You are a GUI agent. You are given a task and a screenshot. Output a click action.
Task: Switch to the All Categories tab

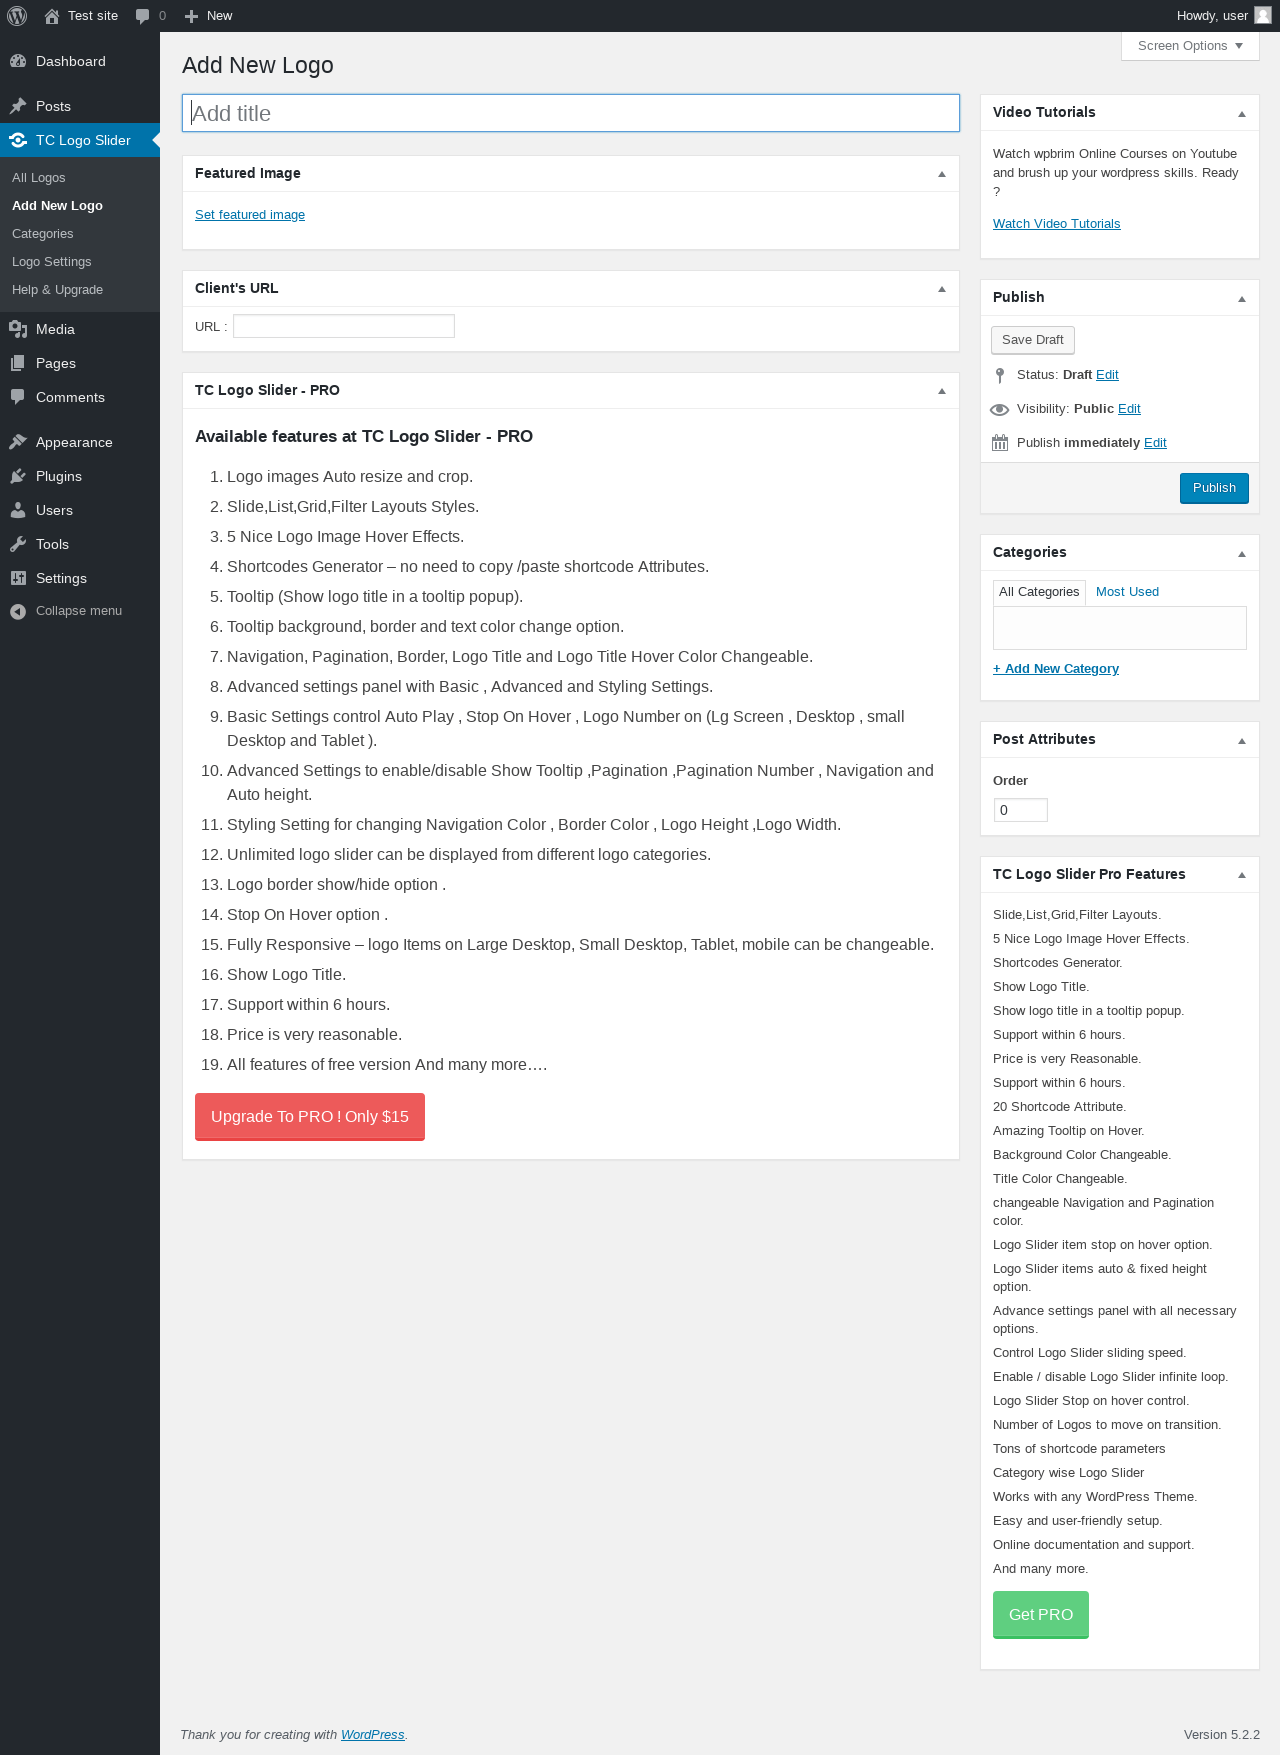pos(1039,592)
